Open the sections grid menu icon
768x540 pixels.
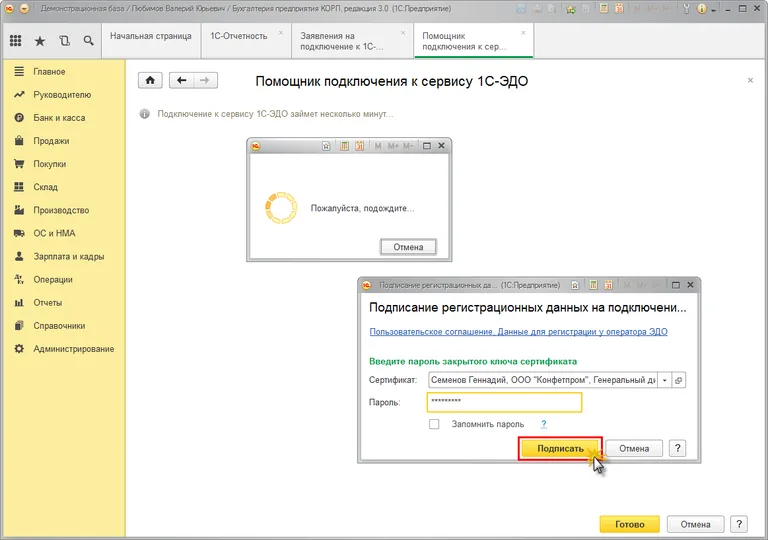point(15,41)
